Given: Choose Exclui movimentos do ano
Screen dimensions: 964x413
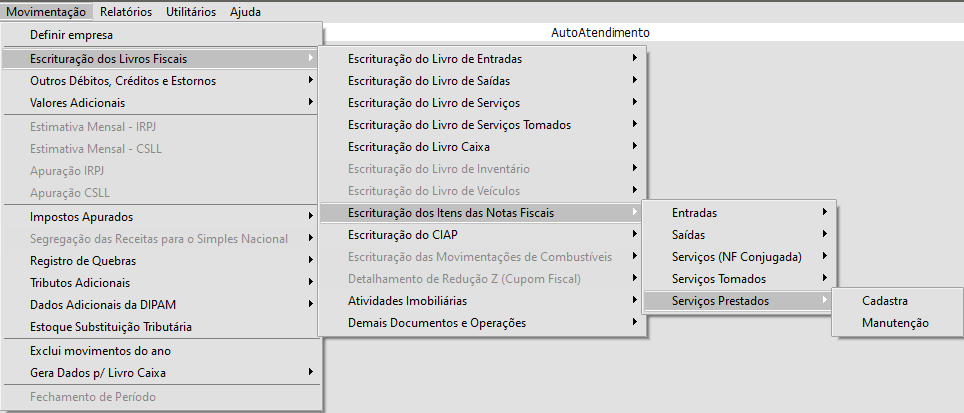Looking at the screenshot, I should click(x=93, y=351).
